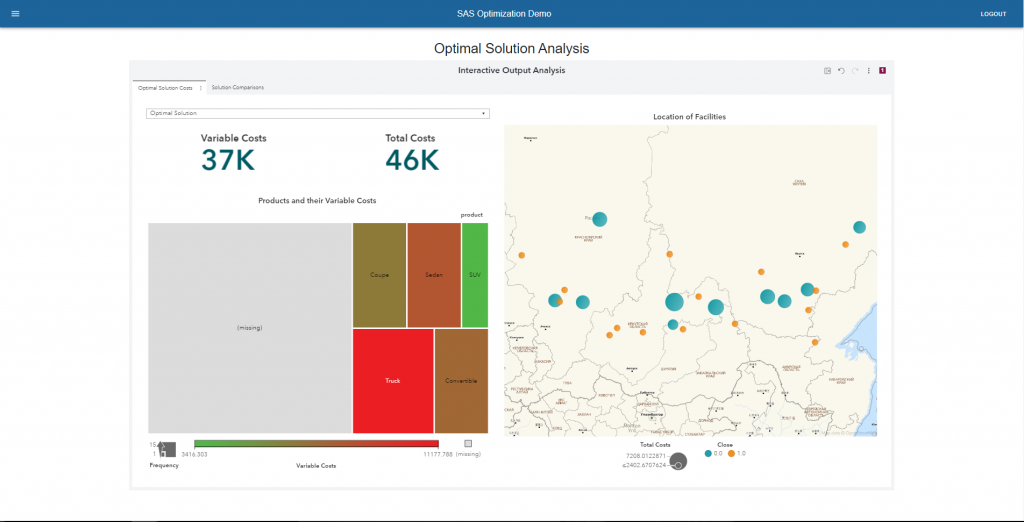Click the Truck tile in the treemap
The width and height of the screenshot is (1024, 522).
392,381
